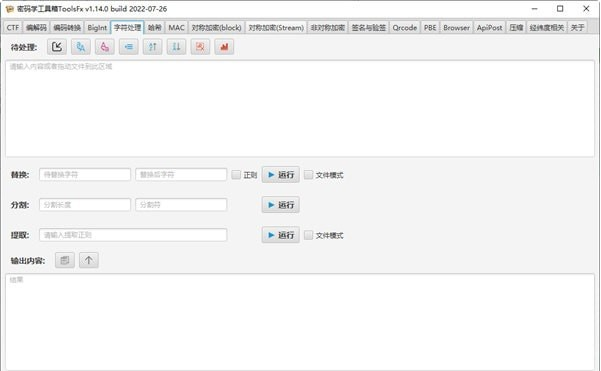The image size is (601, 371).
Task: Focus the 待替换字符 input field
Action: pyautogui.click(x=85, y=175)
